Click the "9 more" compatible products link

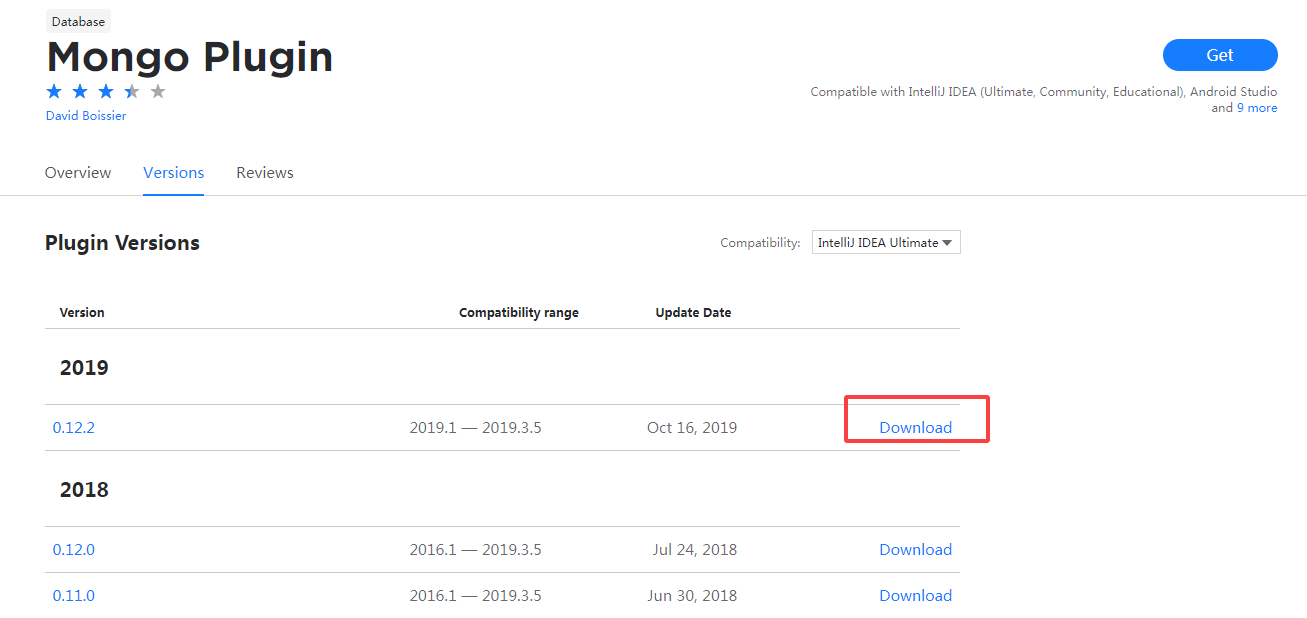click(1257, 108)
